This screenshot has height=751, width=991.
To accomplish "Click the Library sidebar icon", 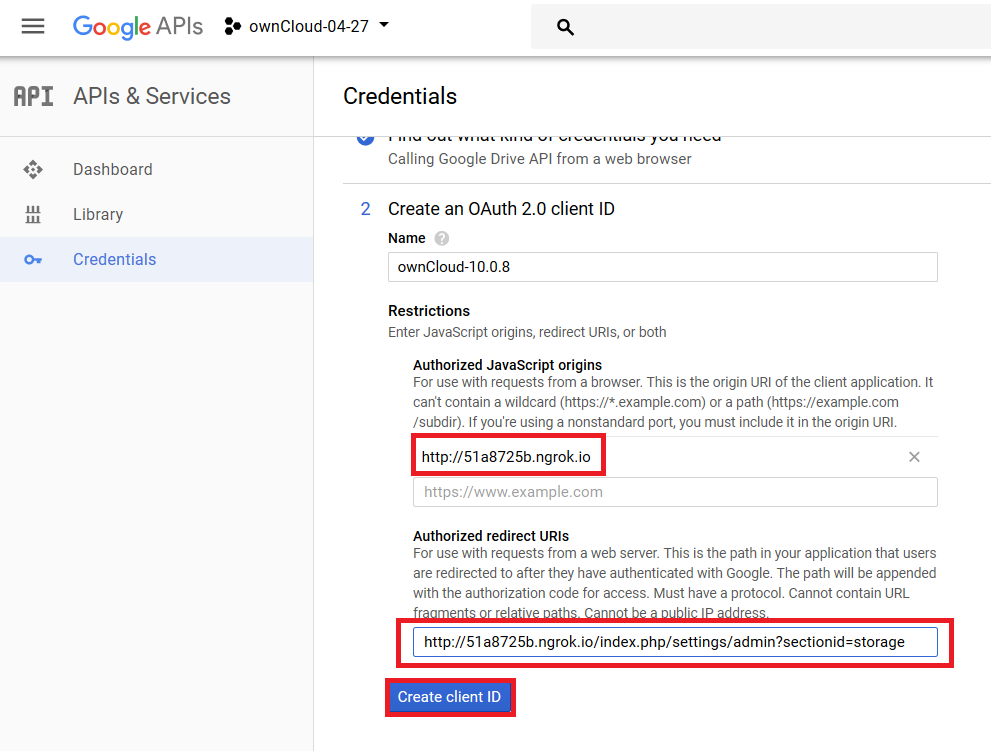I will click(33, 215).
